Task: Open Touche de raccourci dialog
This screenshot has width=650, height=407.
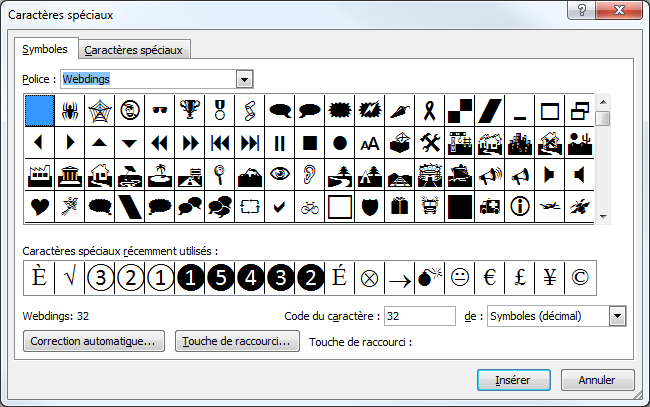Action: (237, 341)
